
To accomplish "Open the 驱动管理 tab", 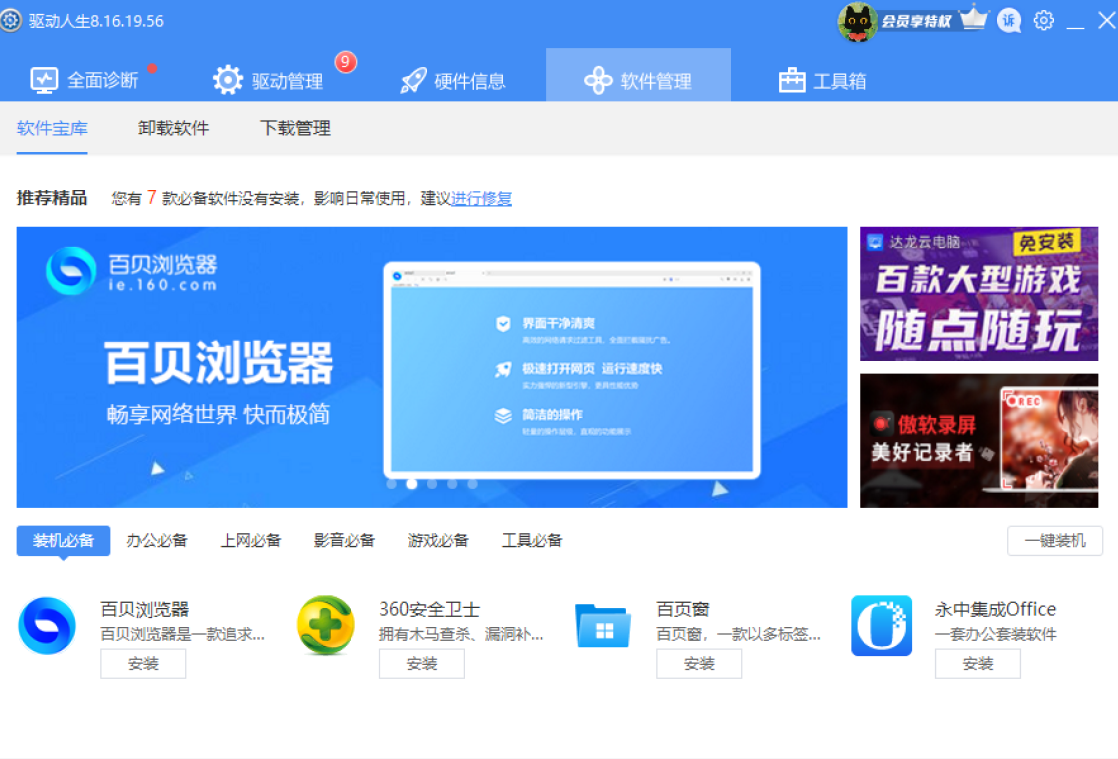I will pyautogui.click(x=270, y=80).
